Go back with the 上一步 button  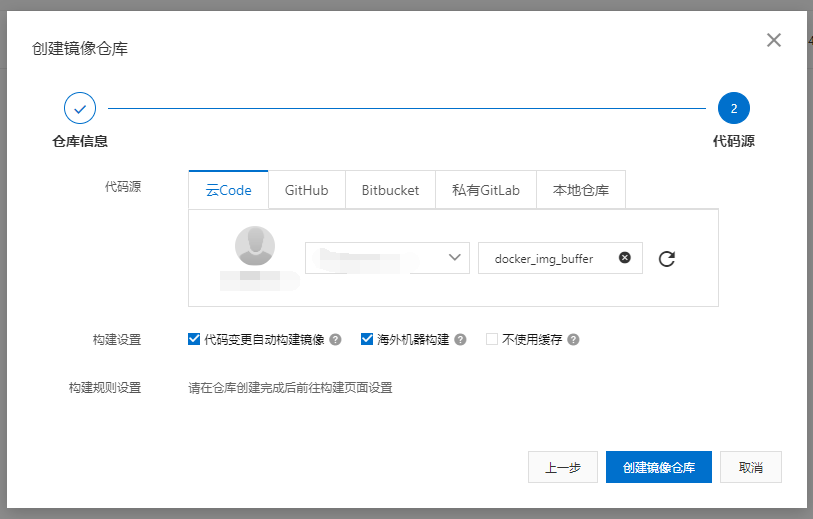563,467
